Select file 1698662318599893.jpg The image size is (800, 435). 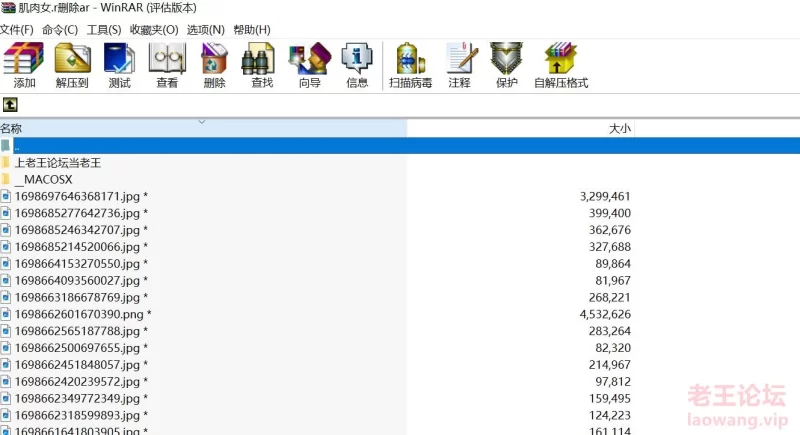(x=81, y=415)
